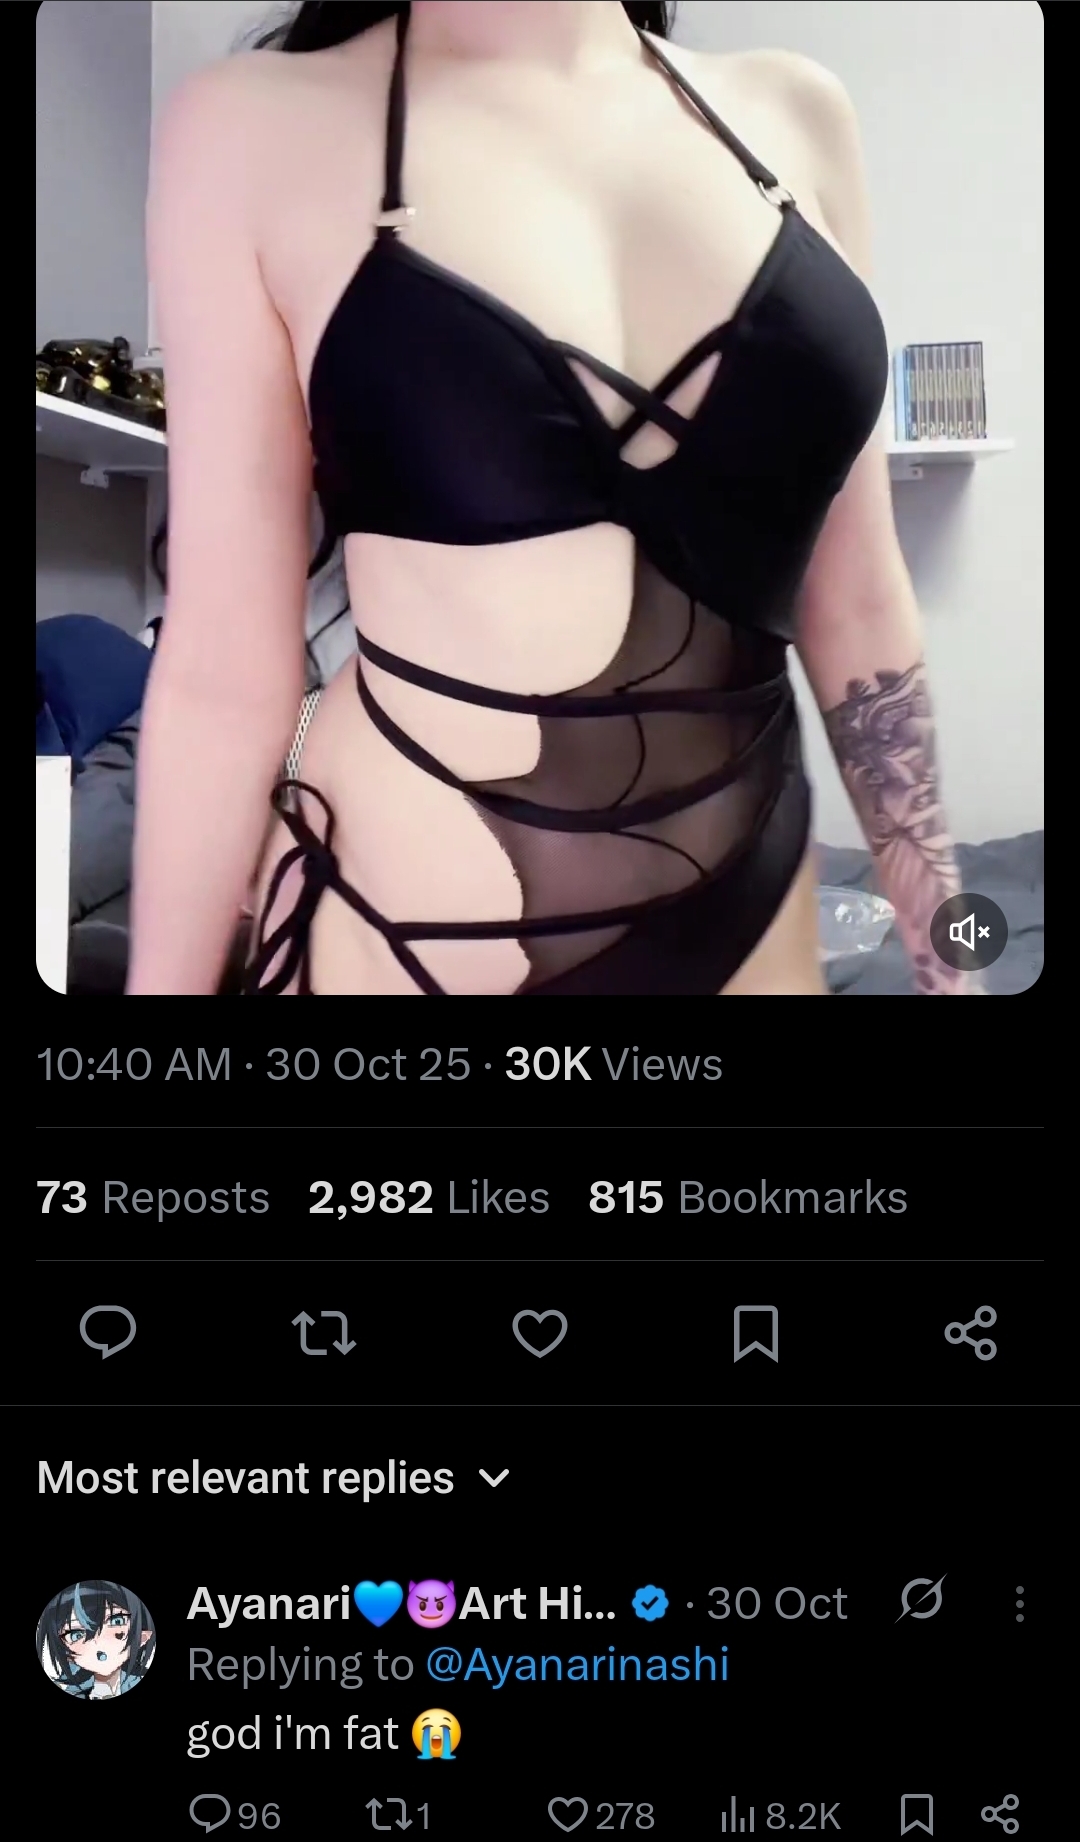Unmute the video with speaker icon
1080x1842 pixels.
tap(968, 932)
